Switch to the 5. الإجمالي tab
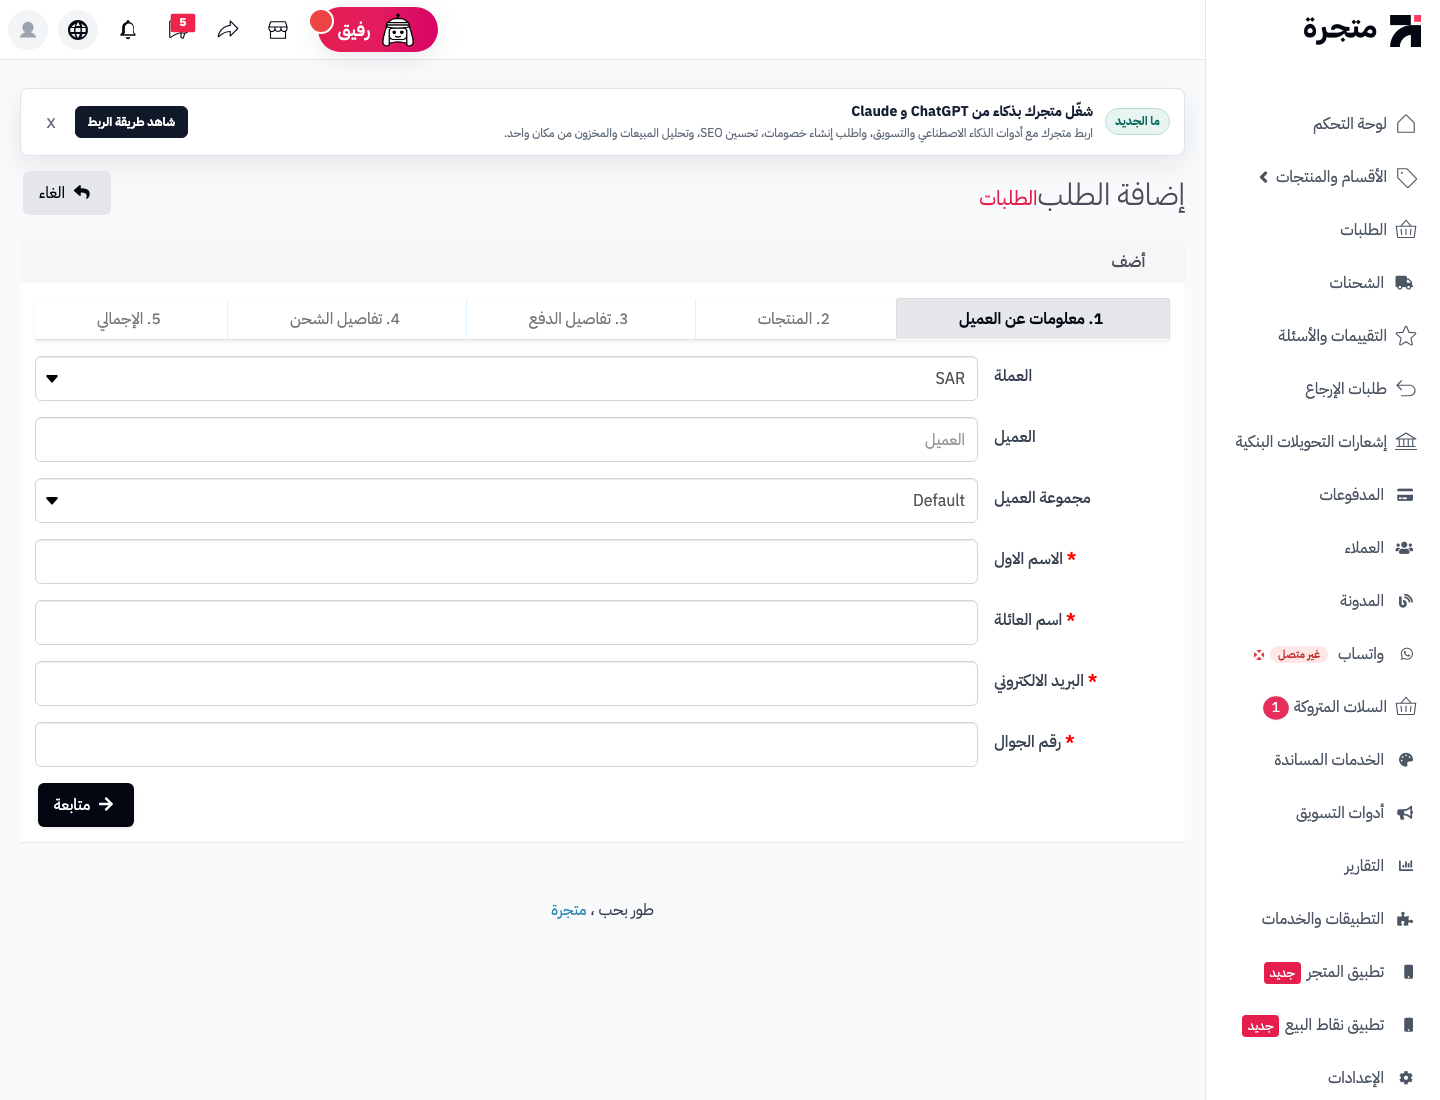Viewport: 1440px width, 1100px height. (130, 319)
